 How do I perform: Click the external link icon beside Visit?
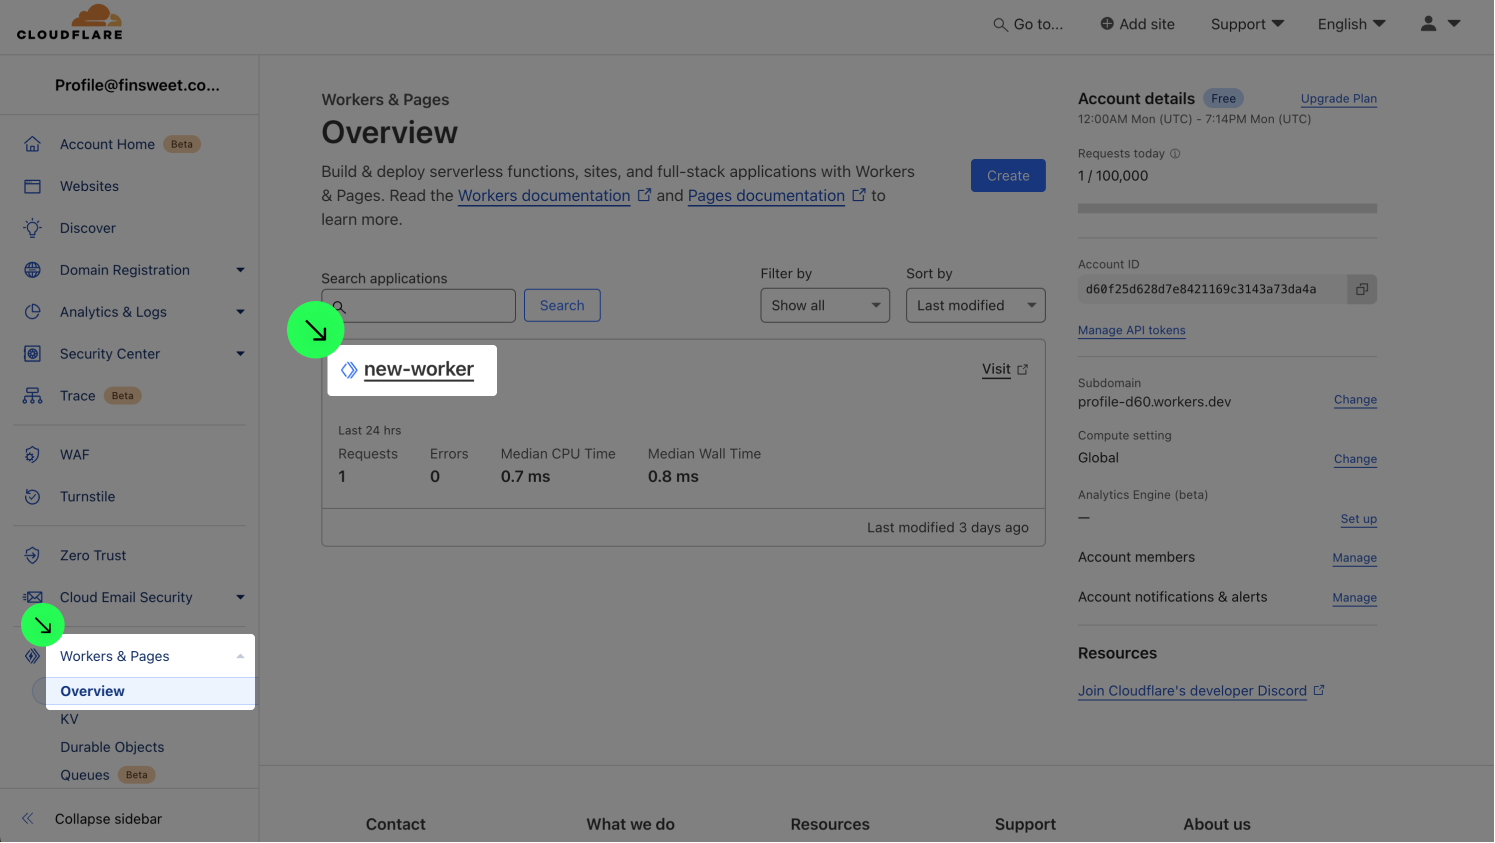tap(1023, 370)
